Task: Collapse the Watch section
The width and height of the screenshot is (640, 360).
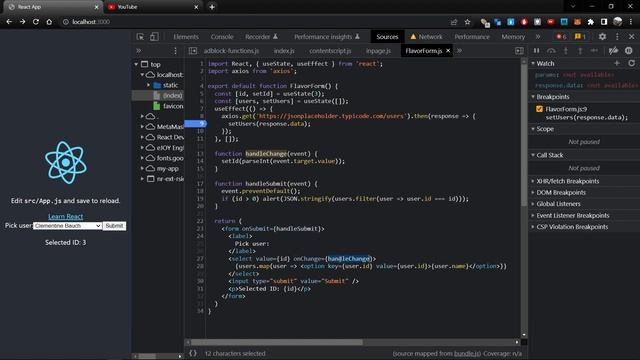Action: (533, 63)
